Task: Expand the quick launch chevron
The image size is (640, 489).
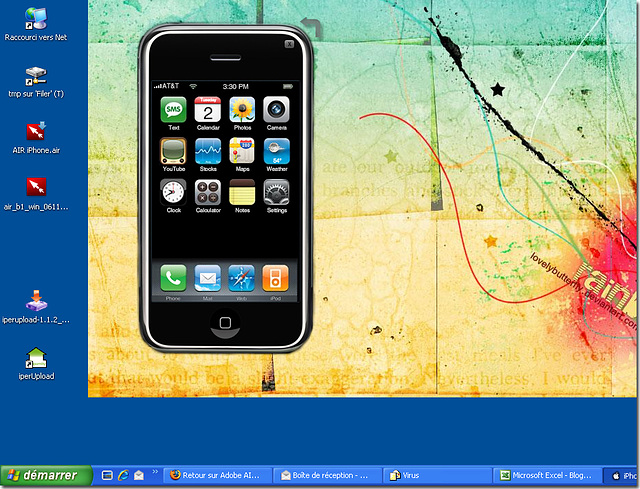Action: point(155,472)
